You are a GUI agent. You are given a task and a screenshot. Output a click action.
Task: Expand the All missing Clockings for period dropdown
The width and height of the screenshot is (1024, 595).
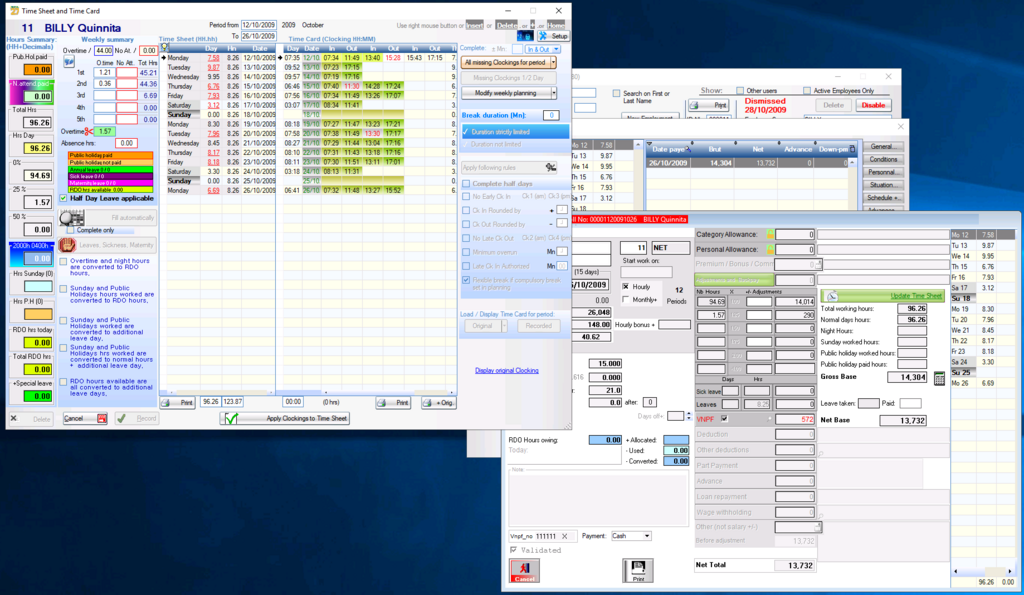(553, 62)
